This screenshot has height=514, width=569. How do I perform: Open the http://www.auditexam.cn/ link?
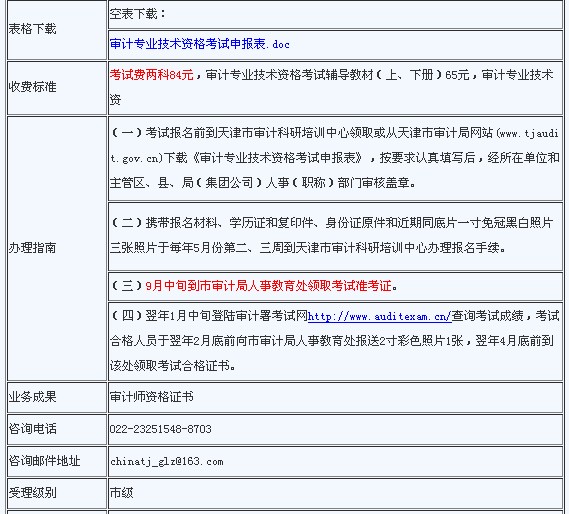tap(380, 317)
